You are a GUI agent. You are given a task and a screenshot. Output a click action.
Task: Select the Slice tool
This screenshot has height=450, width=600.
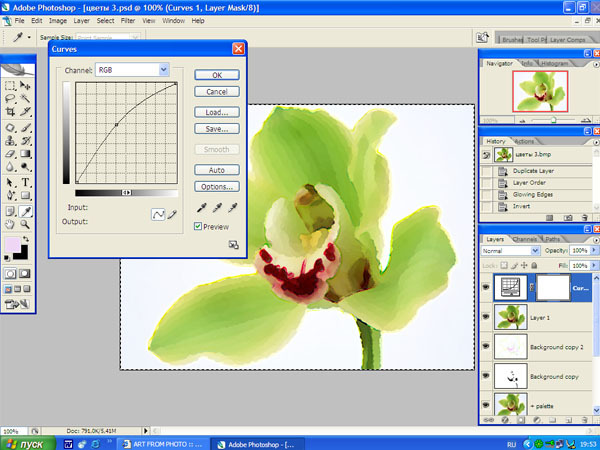point(25,111)
